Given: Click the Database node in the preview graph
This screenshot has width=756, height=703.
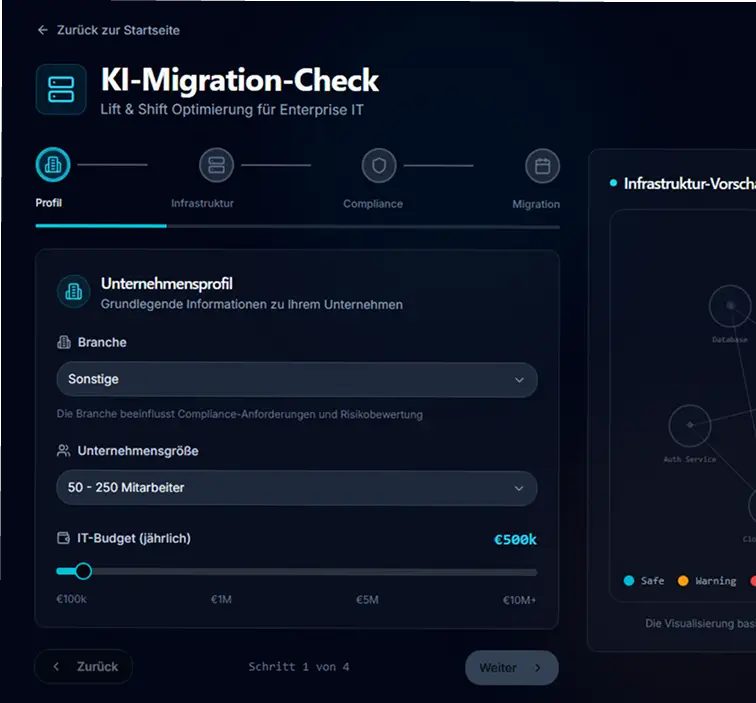Looking at the screenshot, I should coord(730,306).
